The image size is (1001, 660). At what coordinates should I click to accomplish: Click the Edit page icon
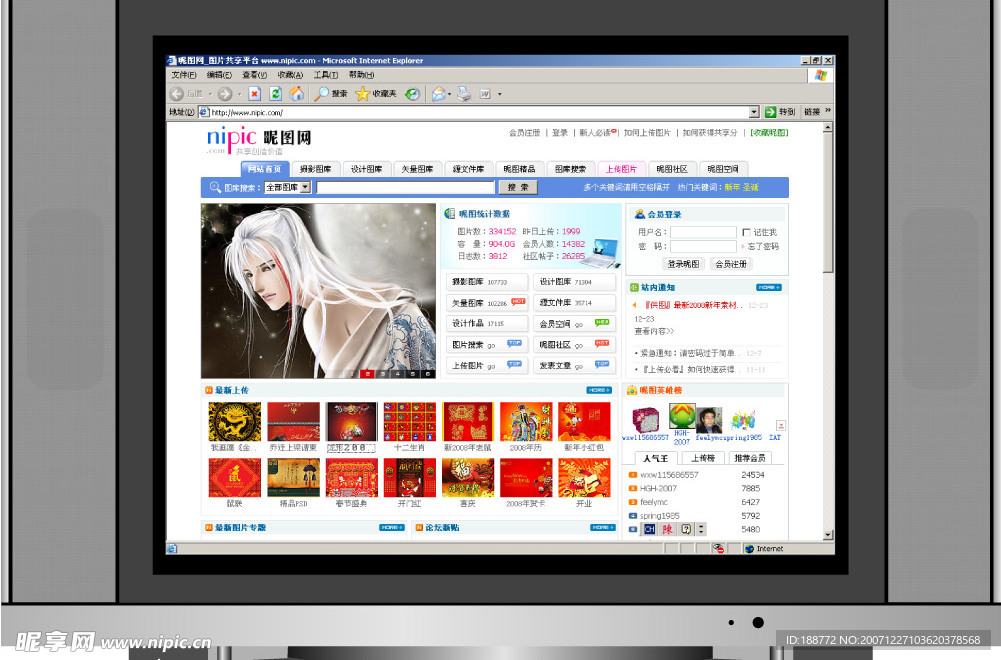[485, 94]
